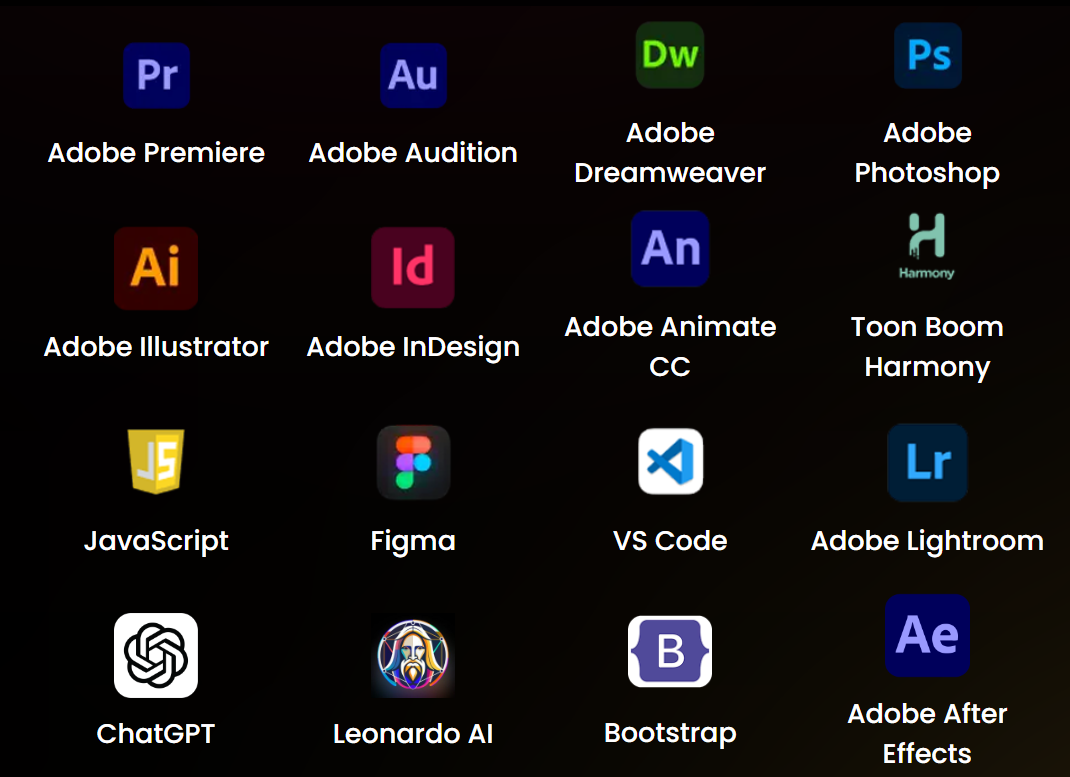The height and width of the screenshot is (777, 1070).
Task: Click the Adobe Premiere Pr icon
Action: 156,75
